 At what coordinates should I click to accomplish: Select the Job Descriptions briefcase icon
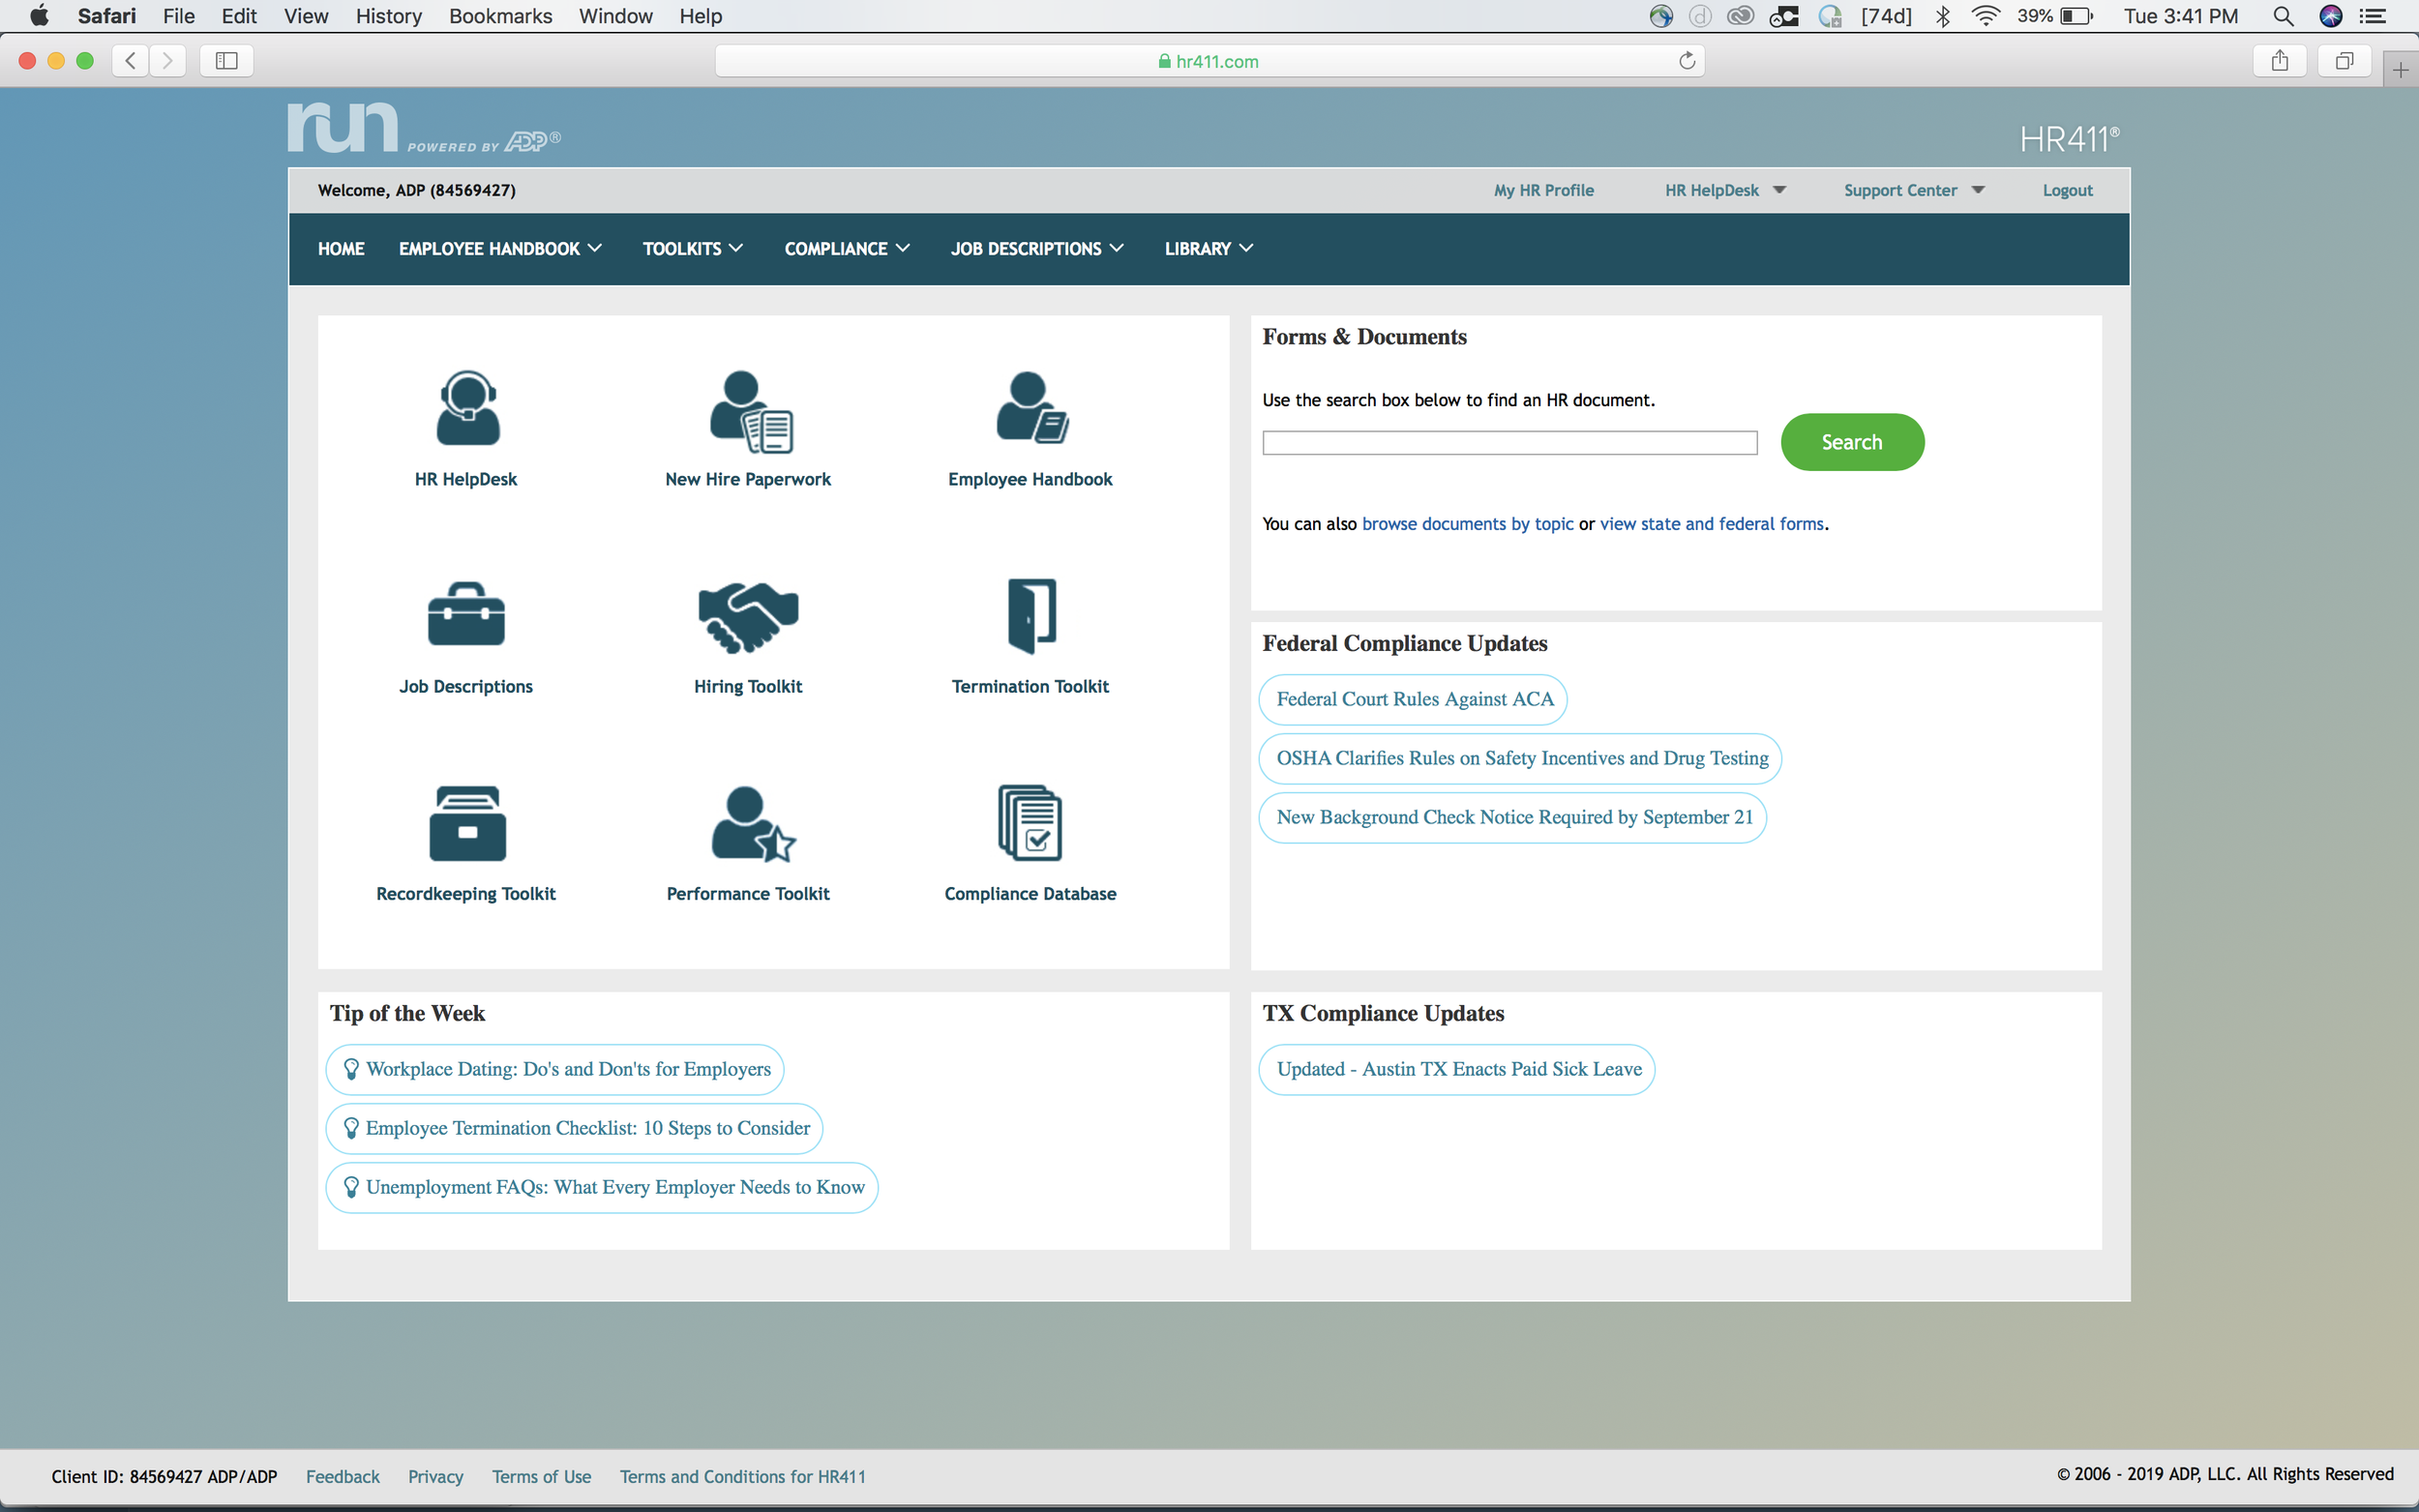click(x=466, y=614)
